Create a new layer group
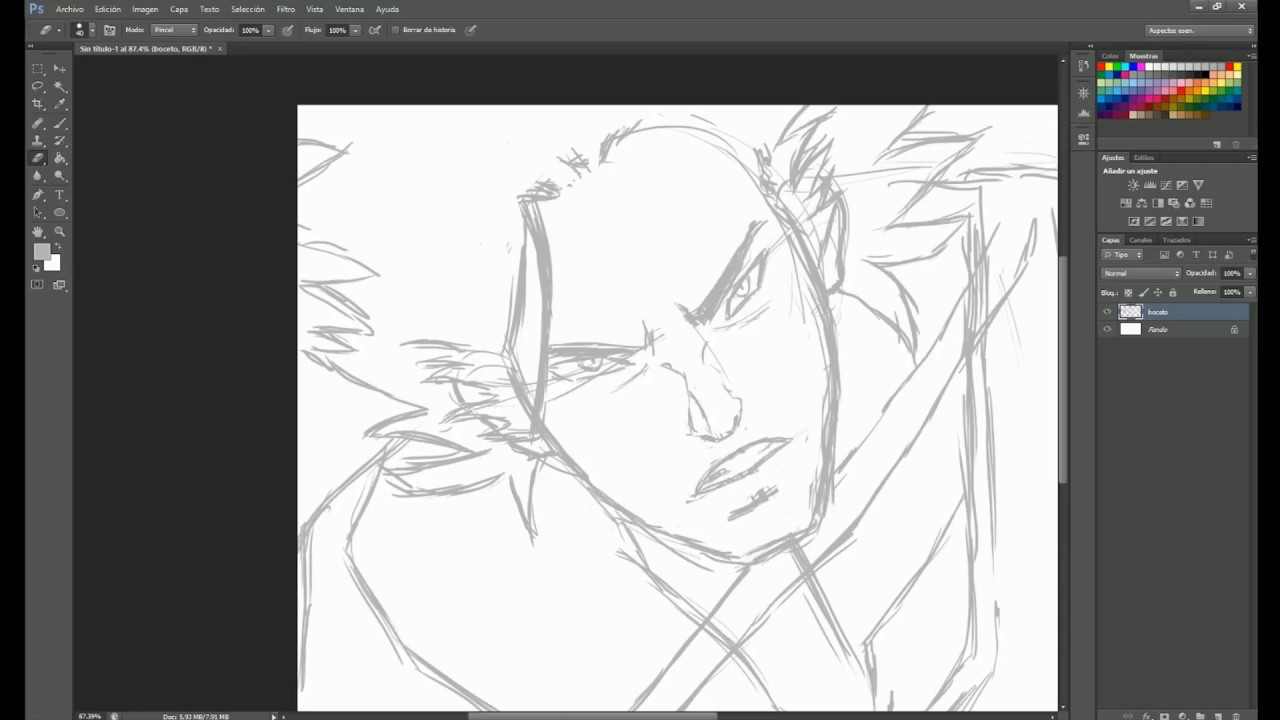The image size is (1280, 720). [1200, 716]
